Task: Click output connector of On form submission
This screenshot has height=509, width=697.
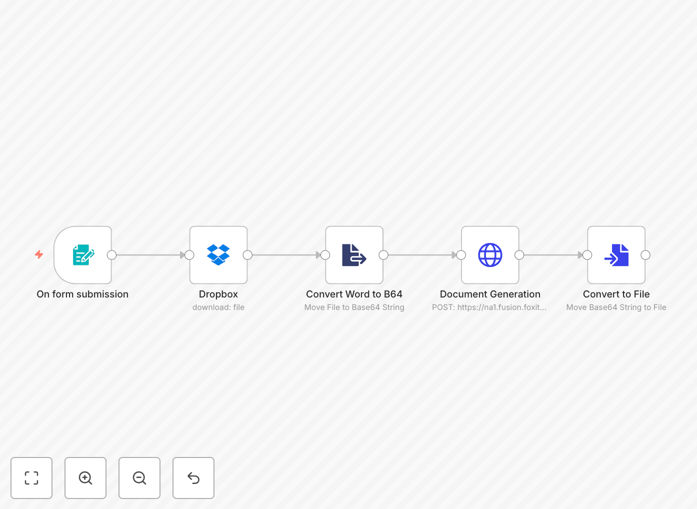Action: [x=112, y=255]
